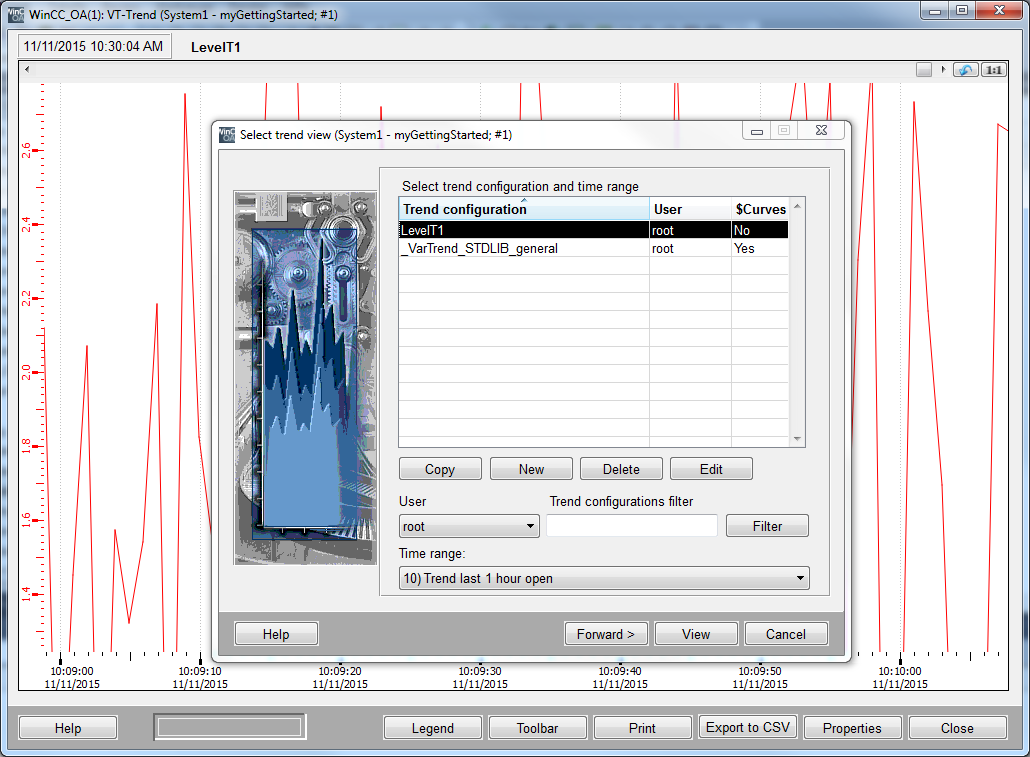Click the Edit button

pyautogui.click(x=711, y=469)
